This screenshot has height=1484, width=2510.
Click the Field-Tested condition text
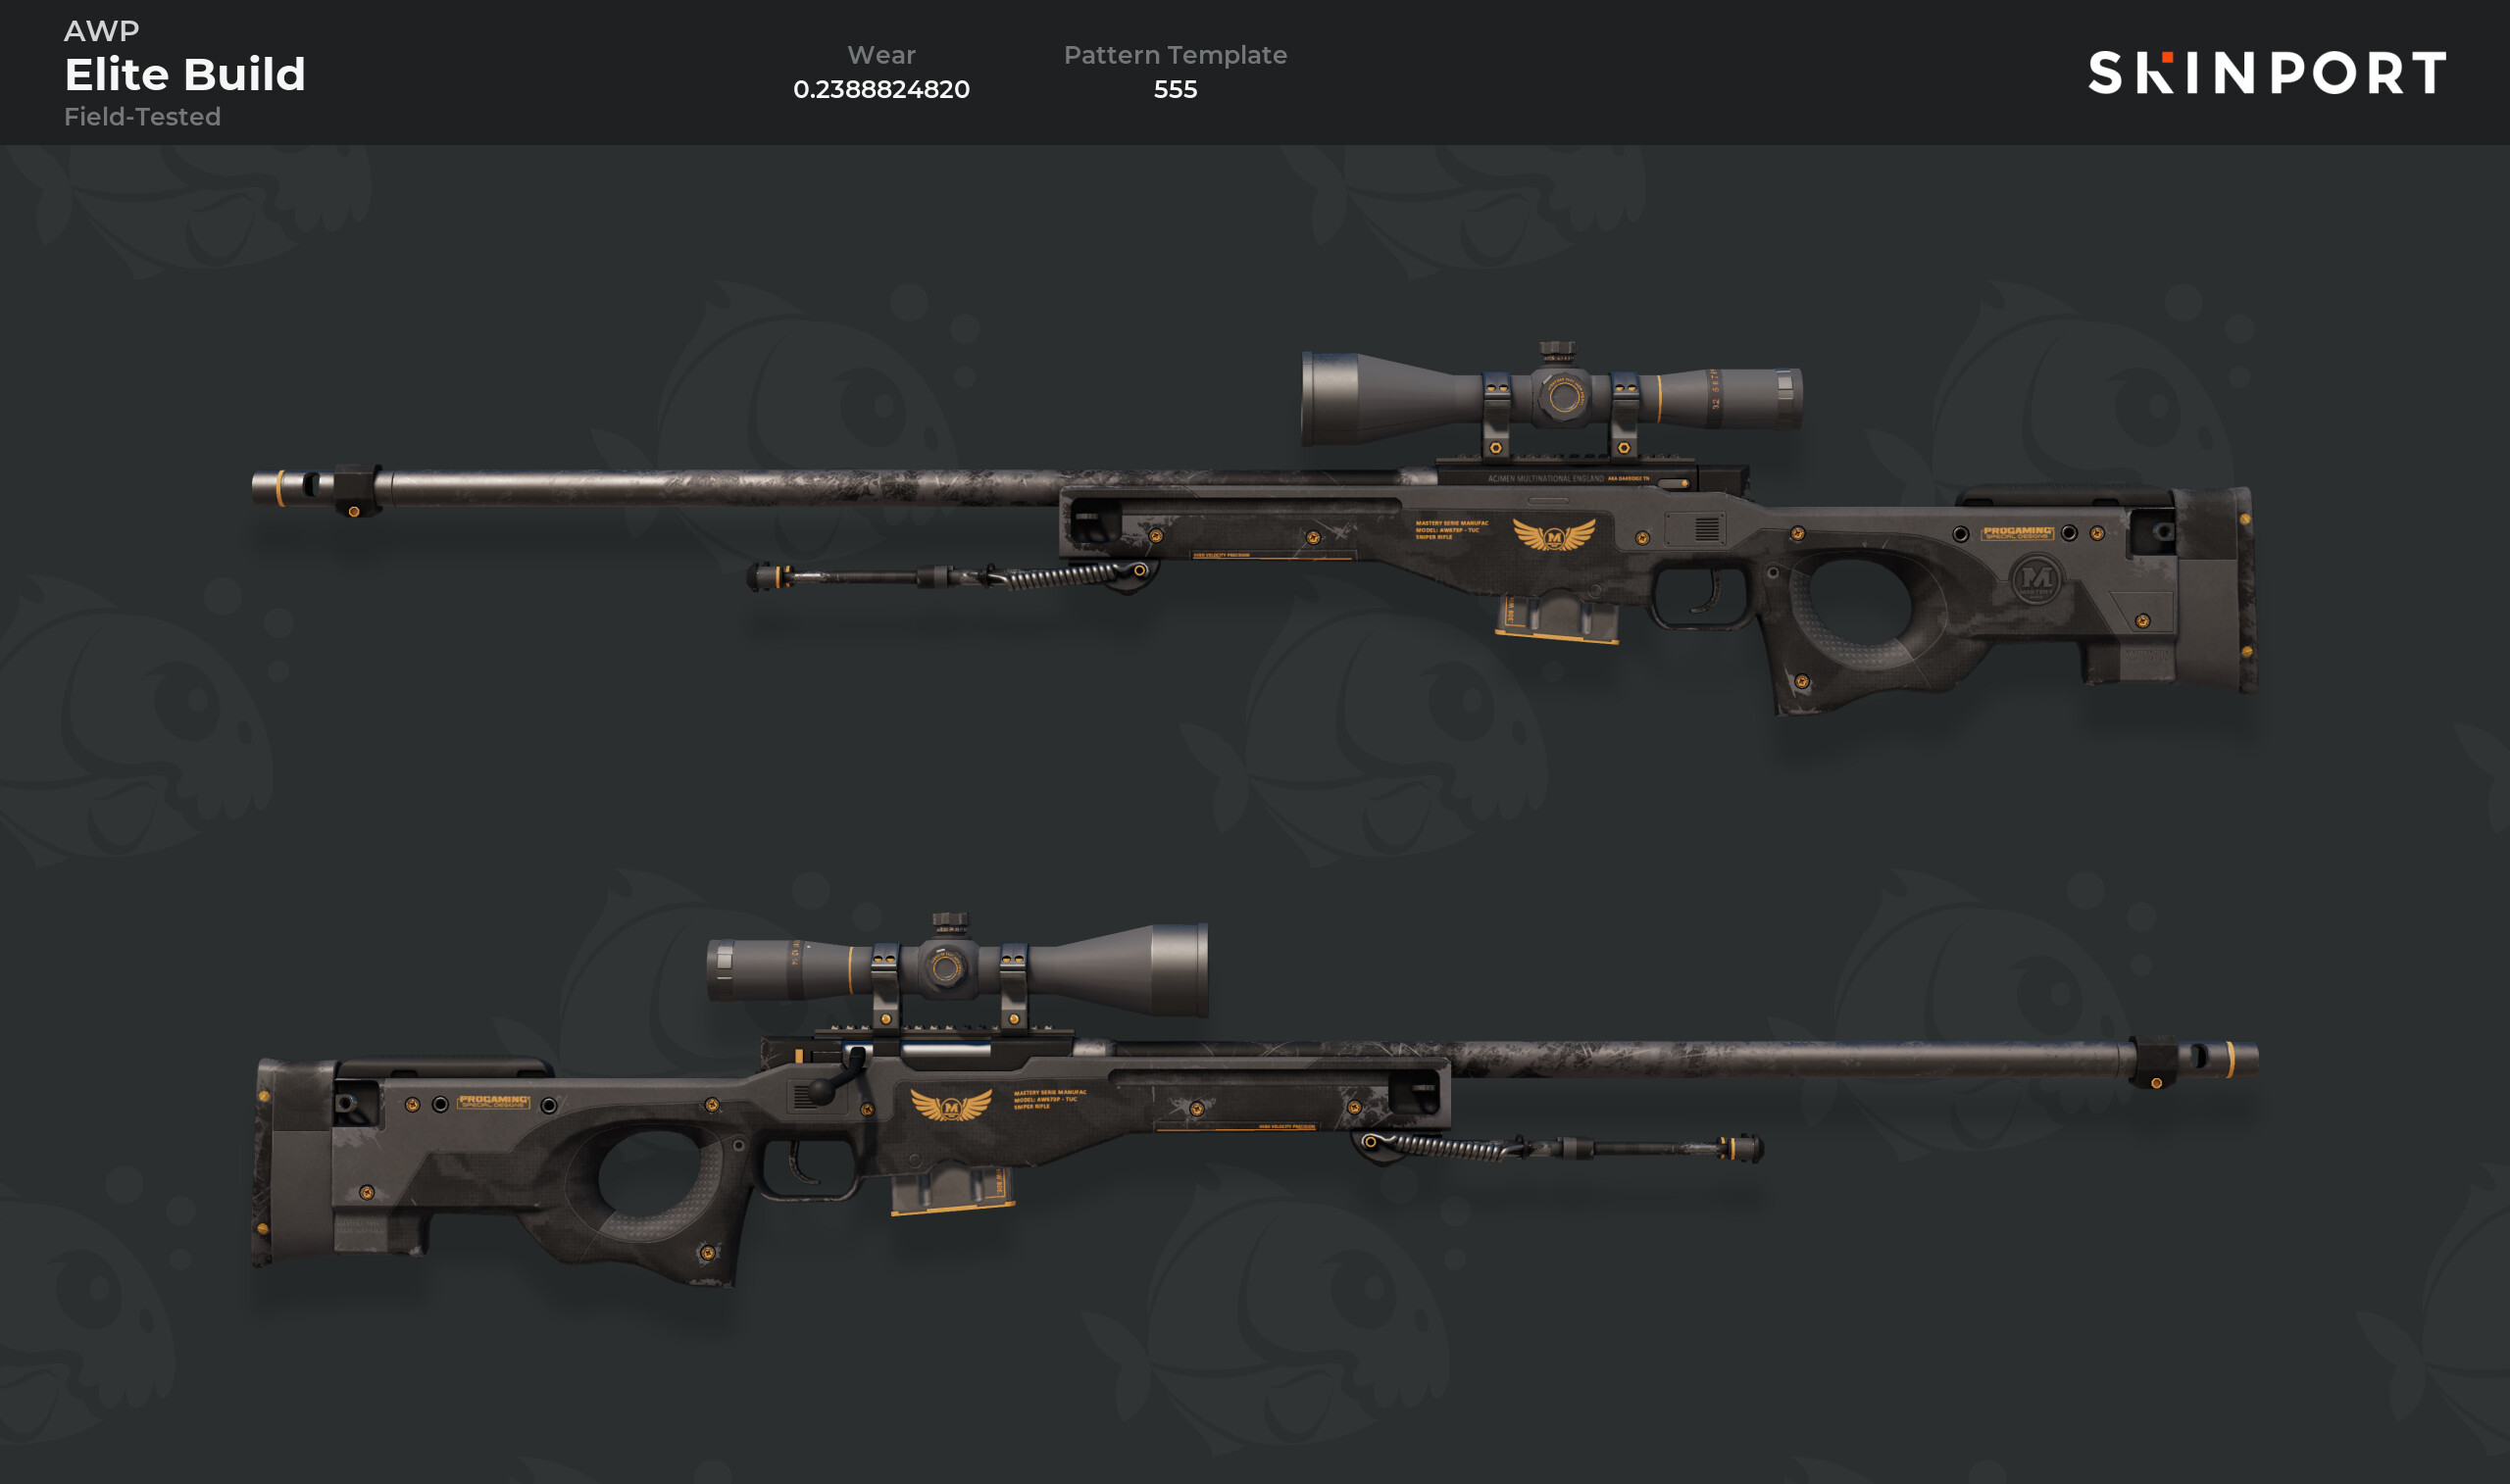pos(142,116)
